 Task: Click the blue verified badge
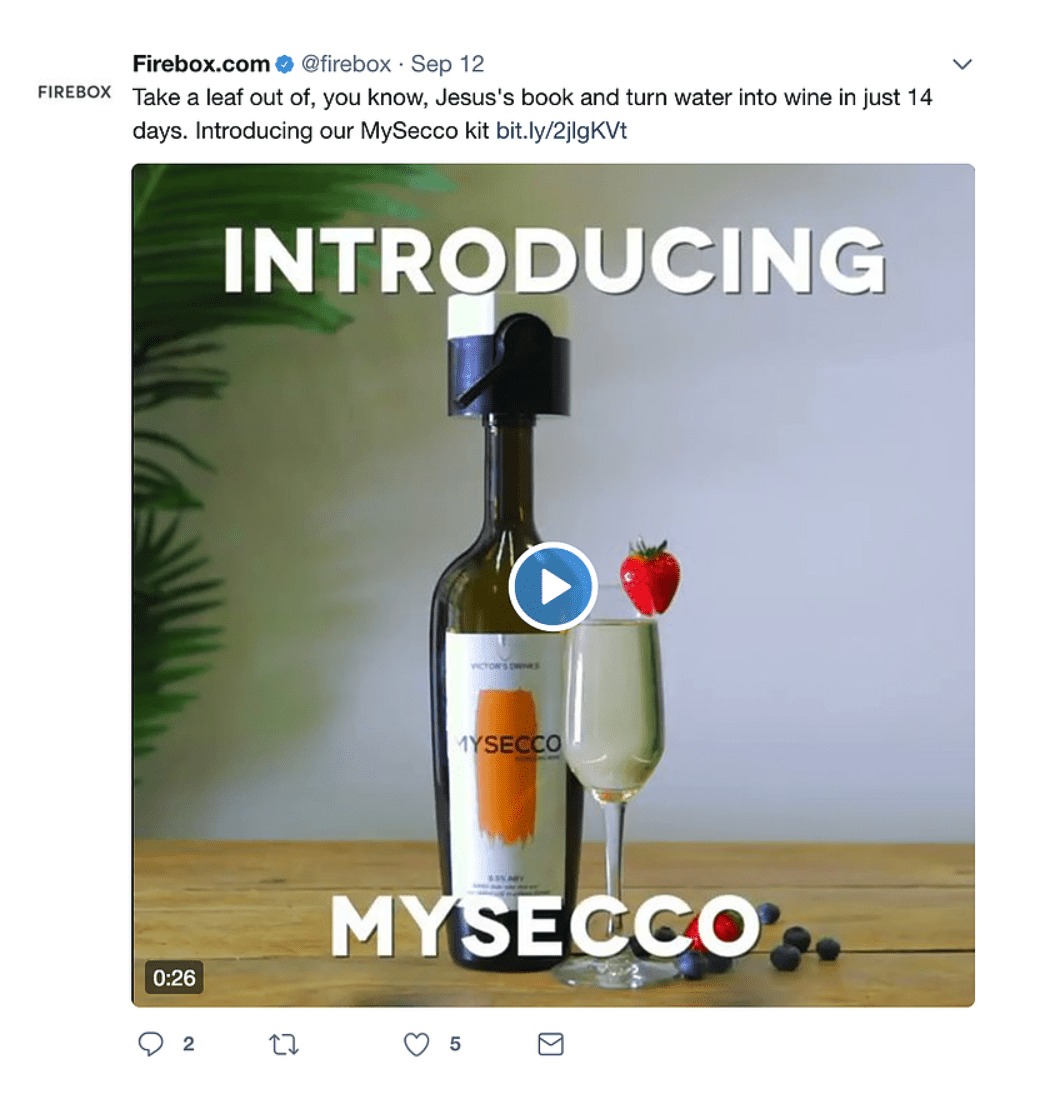pos(284,65)
